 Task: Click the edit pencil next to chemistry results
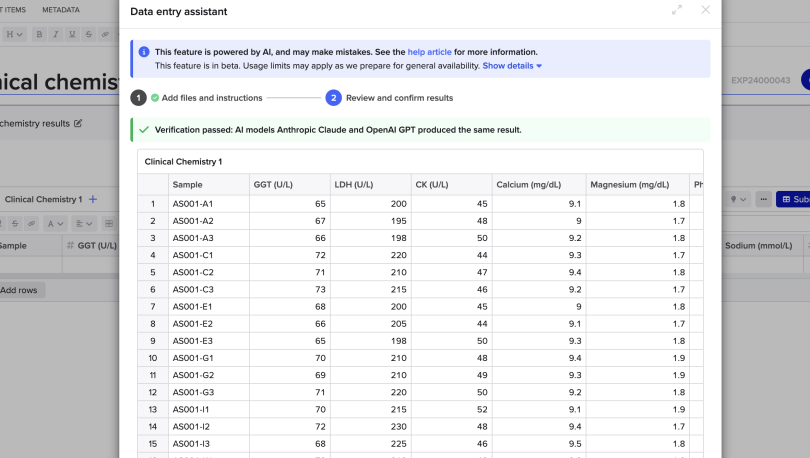[78, 123]
